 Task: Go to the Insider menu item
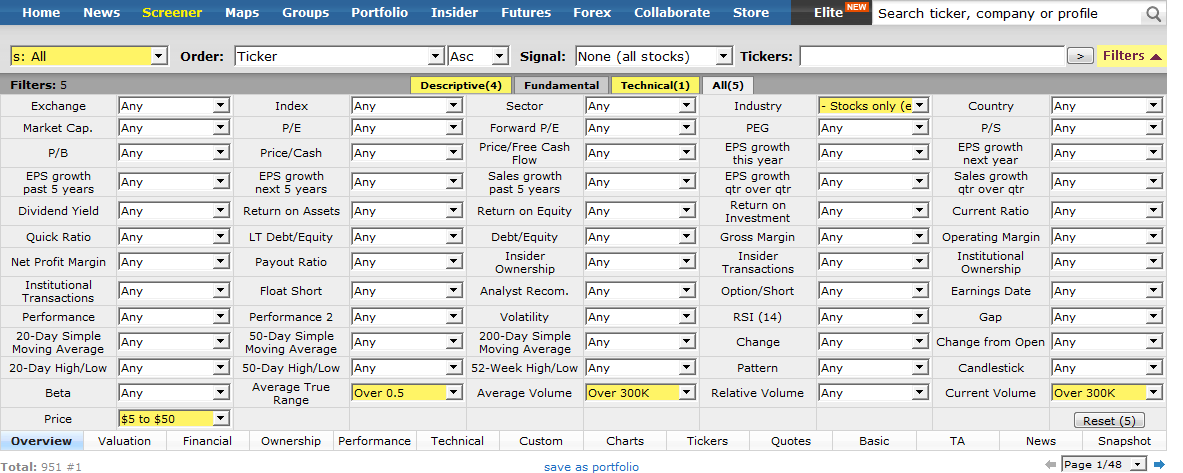coord(454,13)
